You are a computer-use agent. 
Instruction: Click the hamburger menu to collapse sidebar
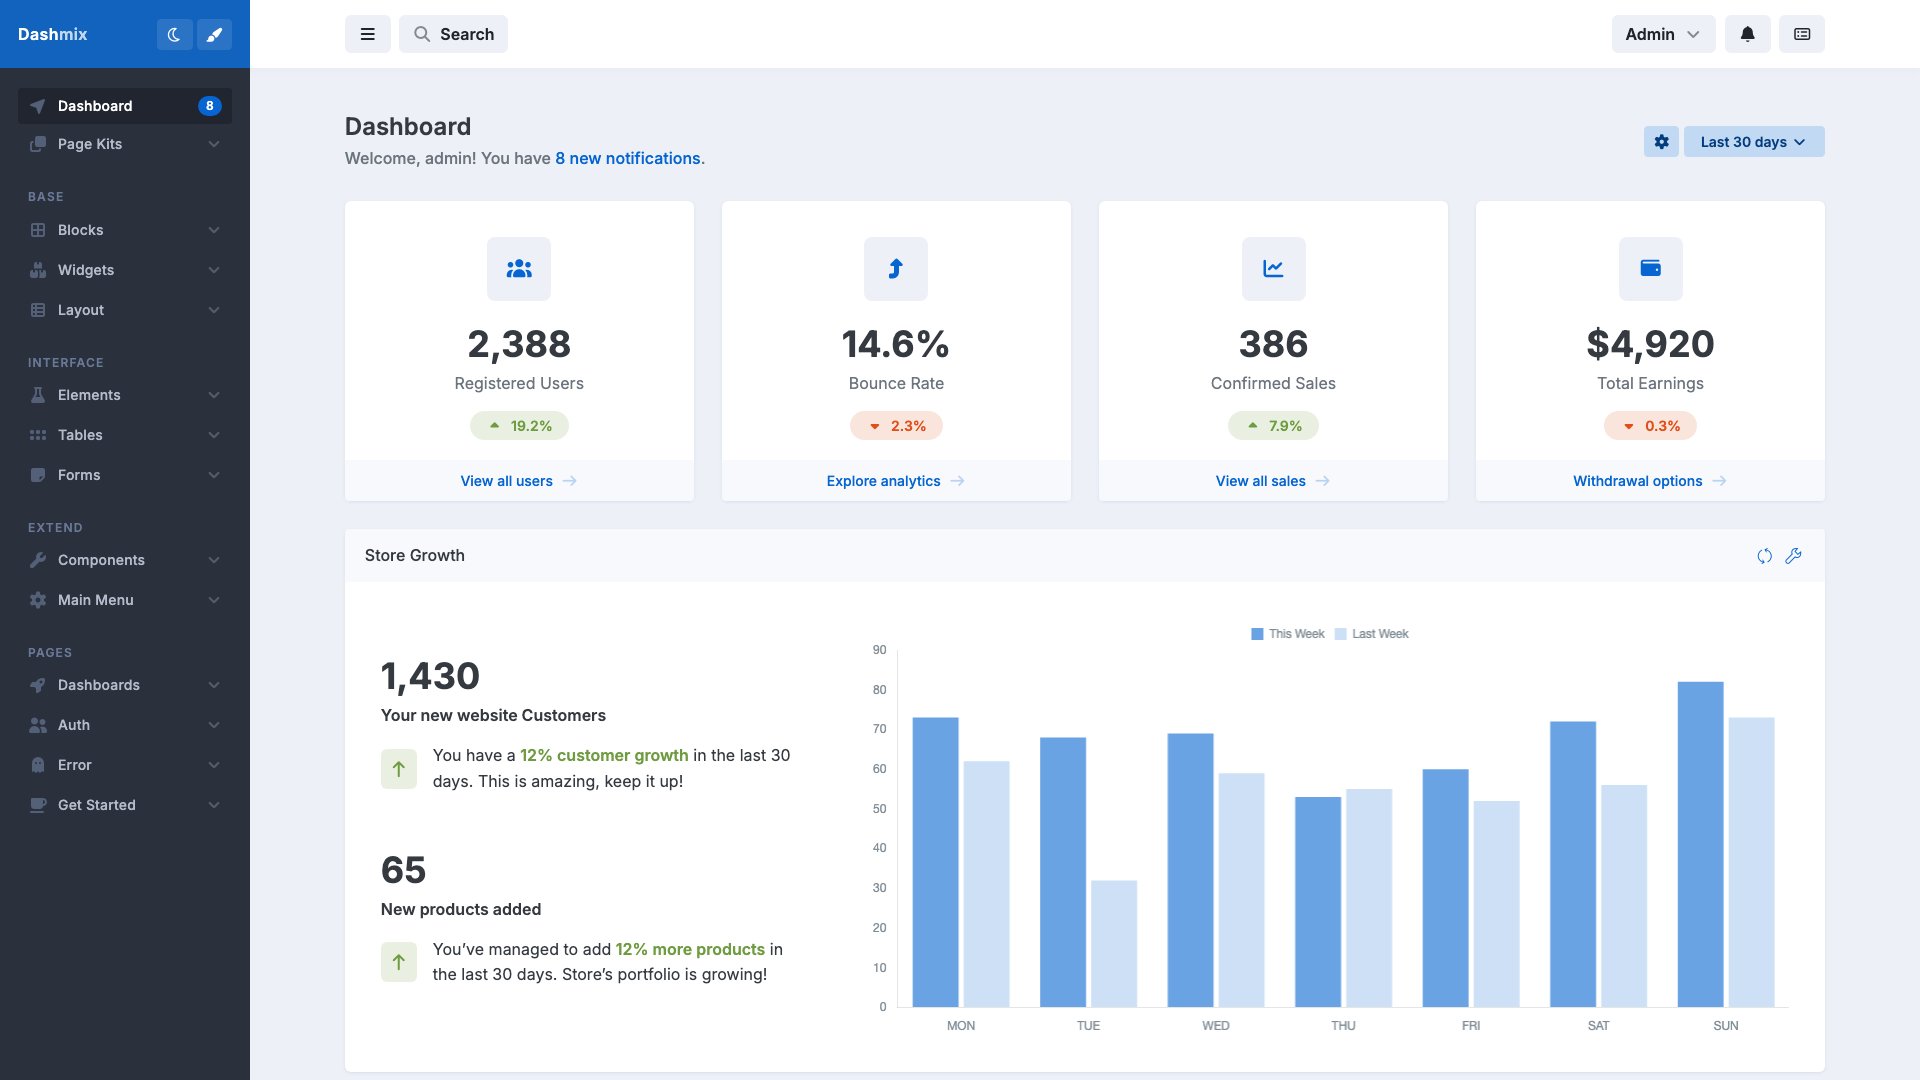pyautogui.click(x=368, y=34)
